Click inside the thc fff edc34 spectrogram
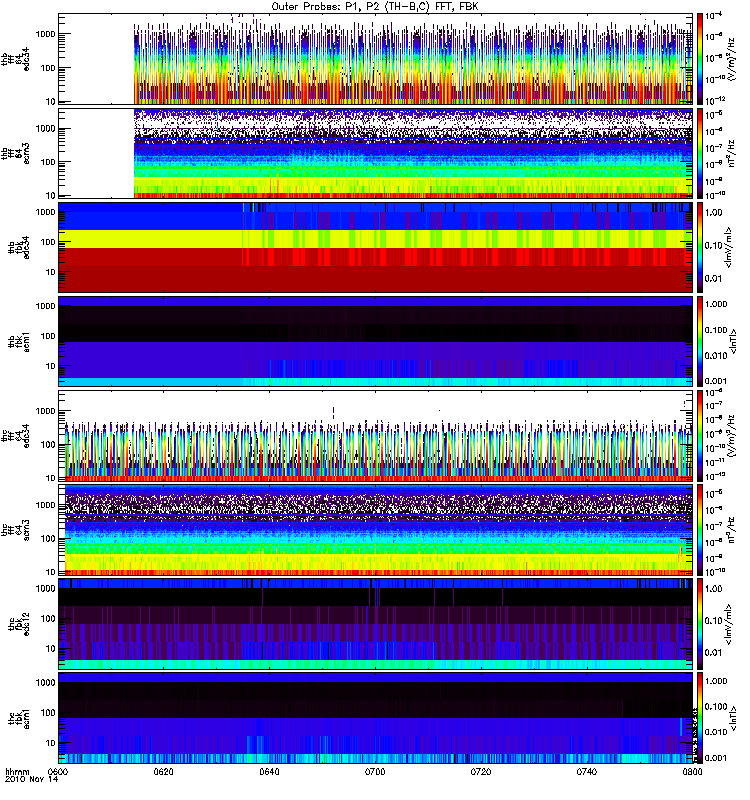The height and width of the screenshot is (800, 750). click(376, 436)
